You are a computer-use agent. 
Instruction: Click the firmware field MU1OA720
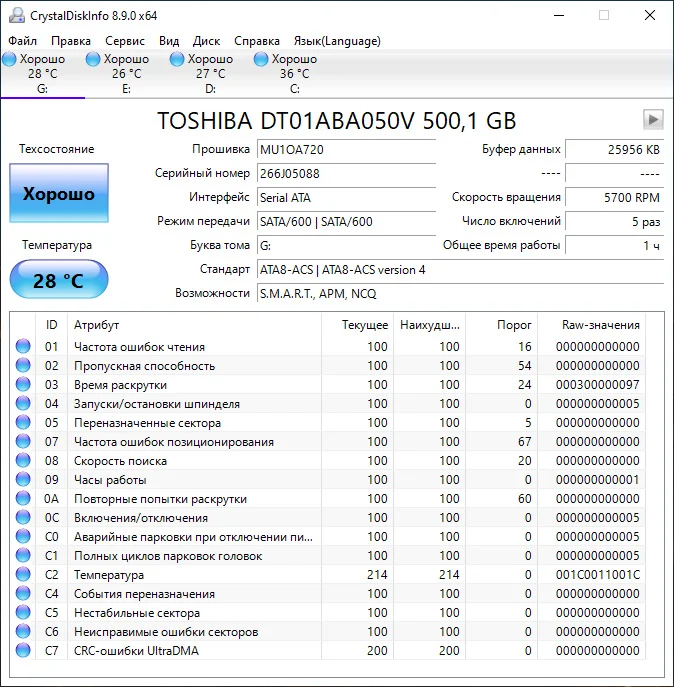pyautogui.click(x=346, y=149)
